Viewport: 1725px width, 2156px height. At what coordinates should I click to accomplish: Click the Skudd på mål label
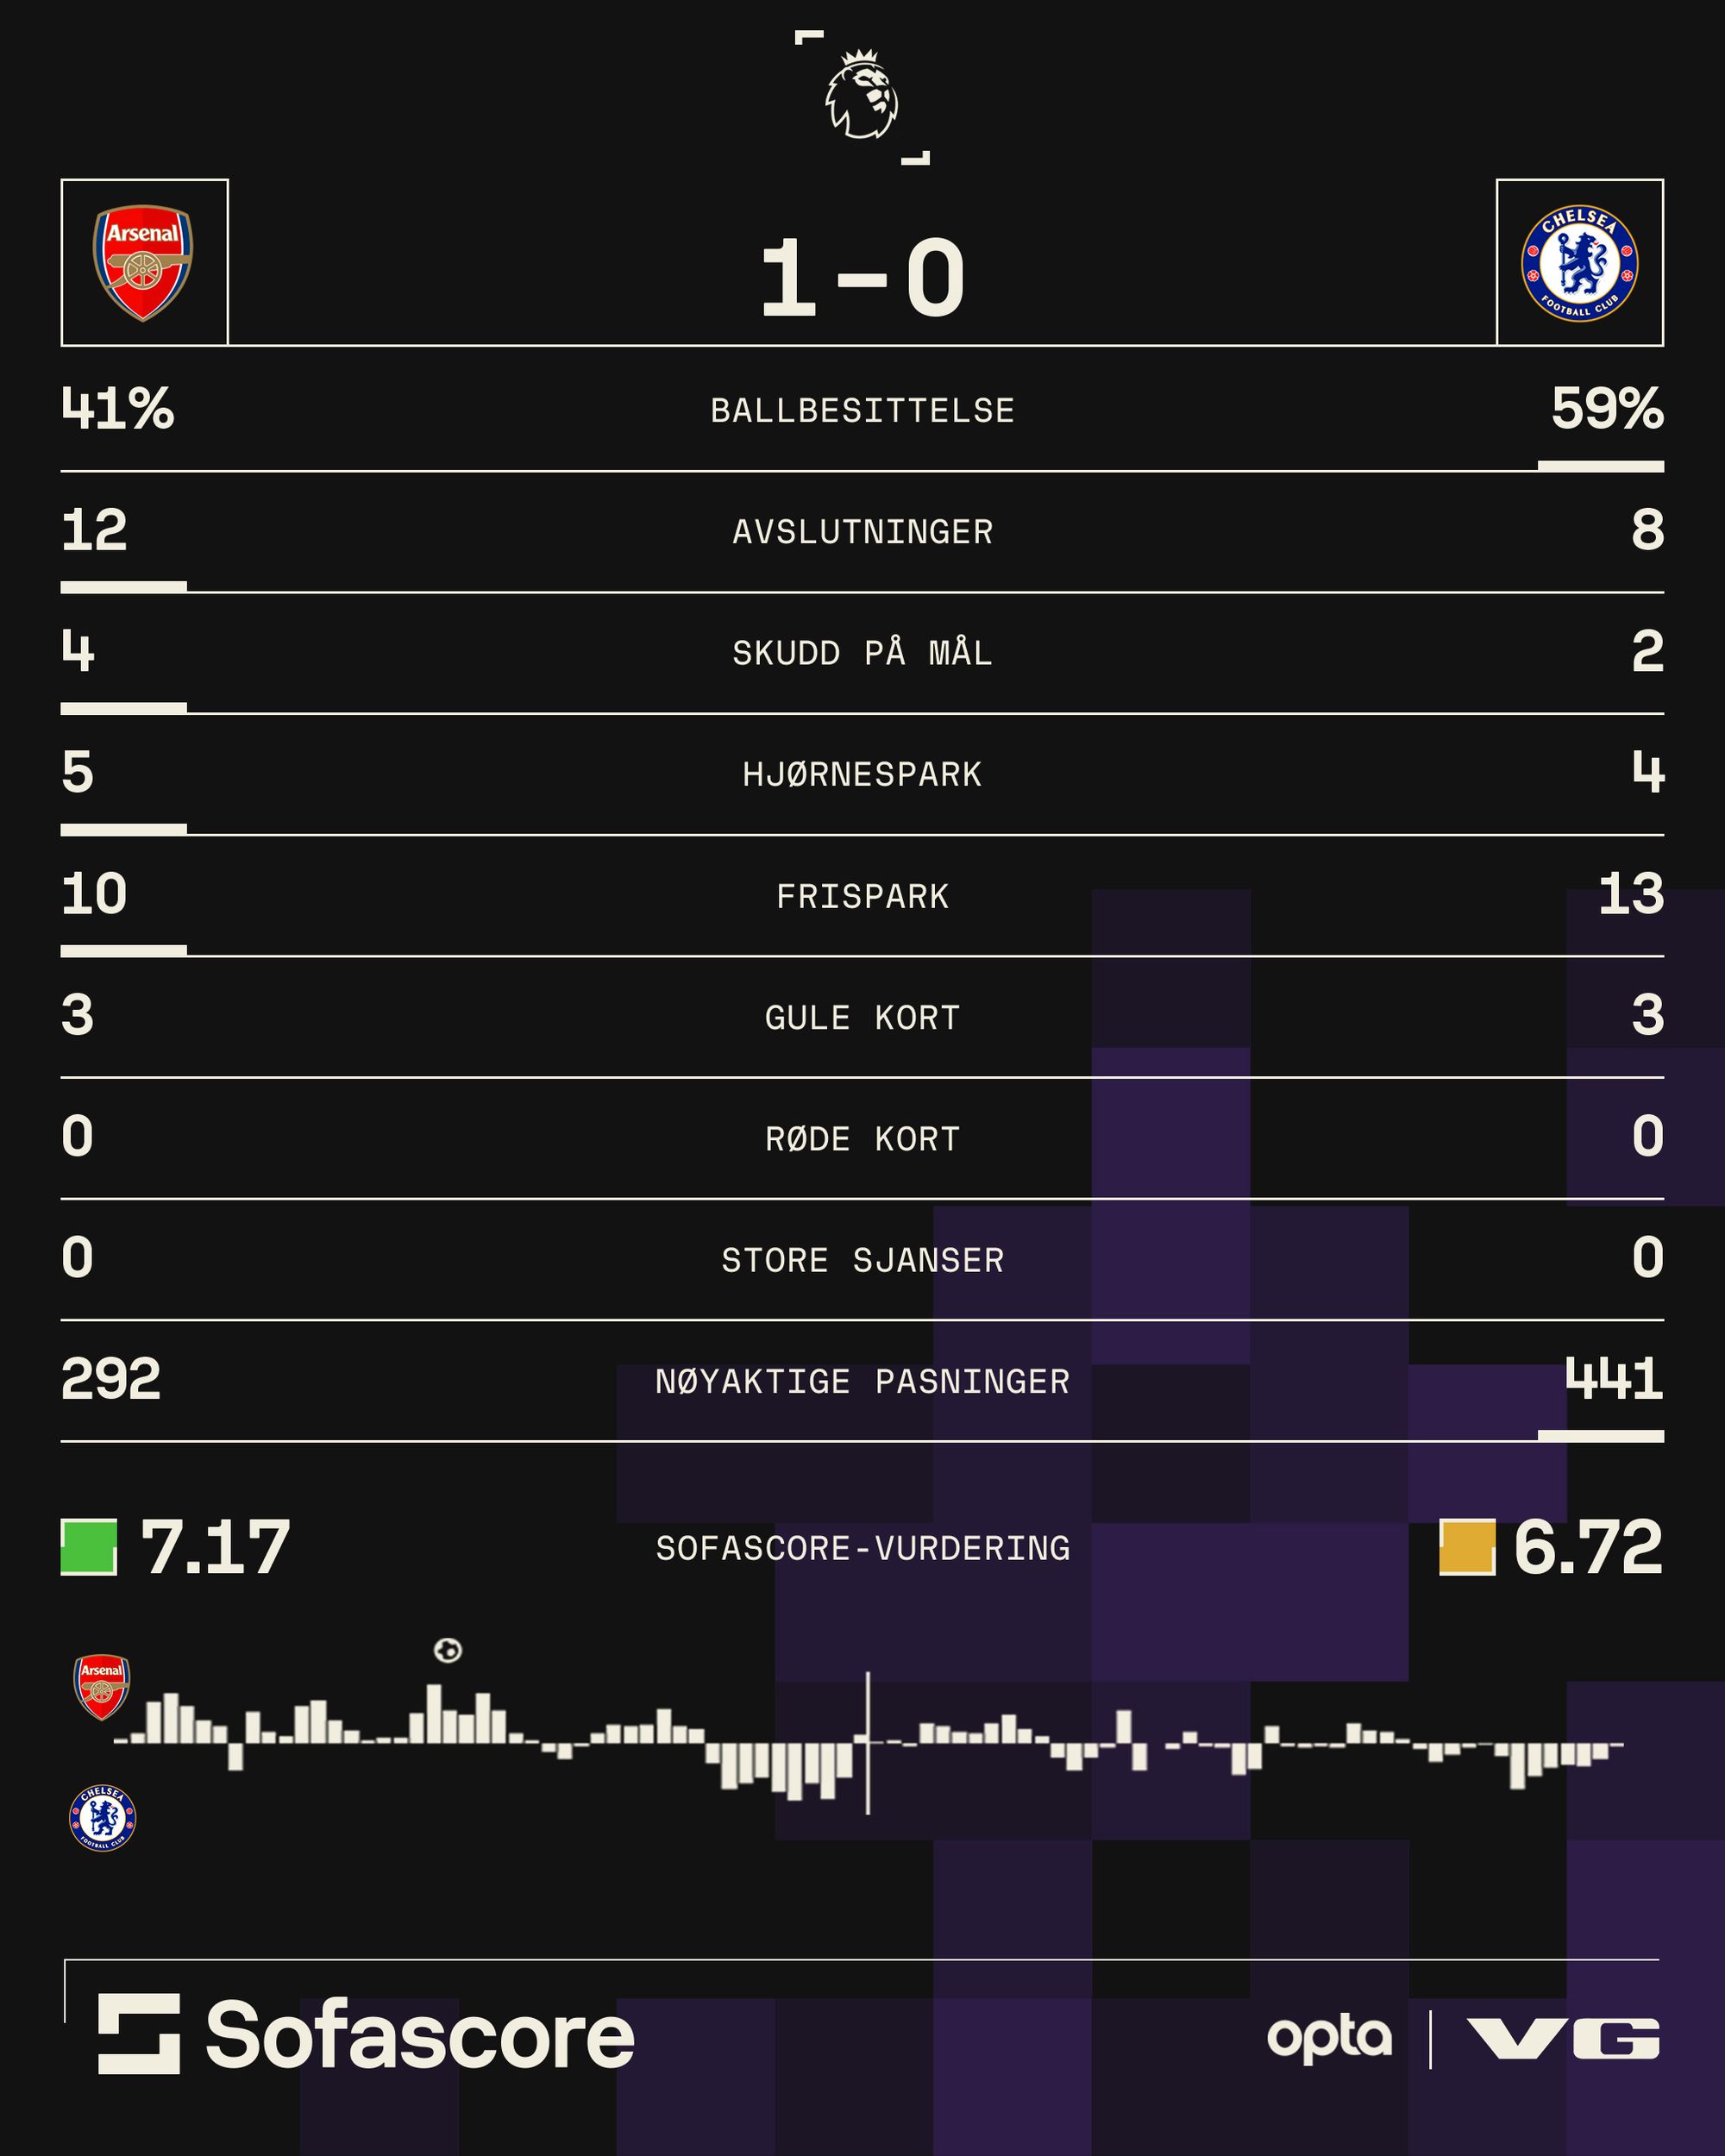862,653
